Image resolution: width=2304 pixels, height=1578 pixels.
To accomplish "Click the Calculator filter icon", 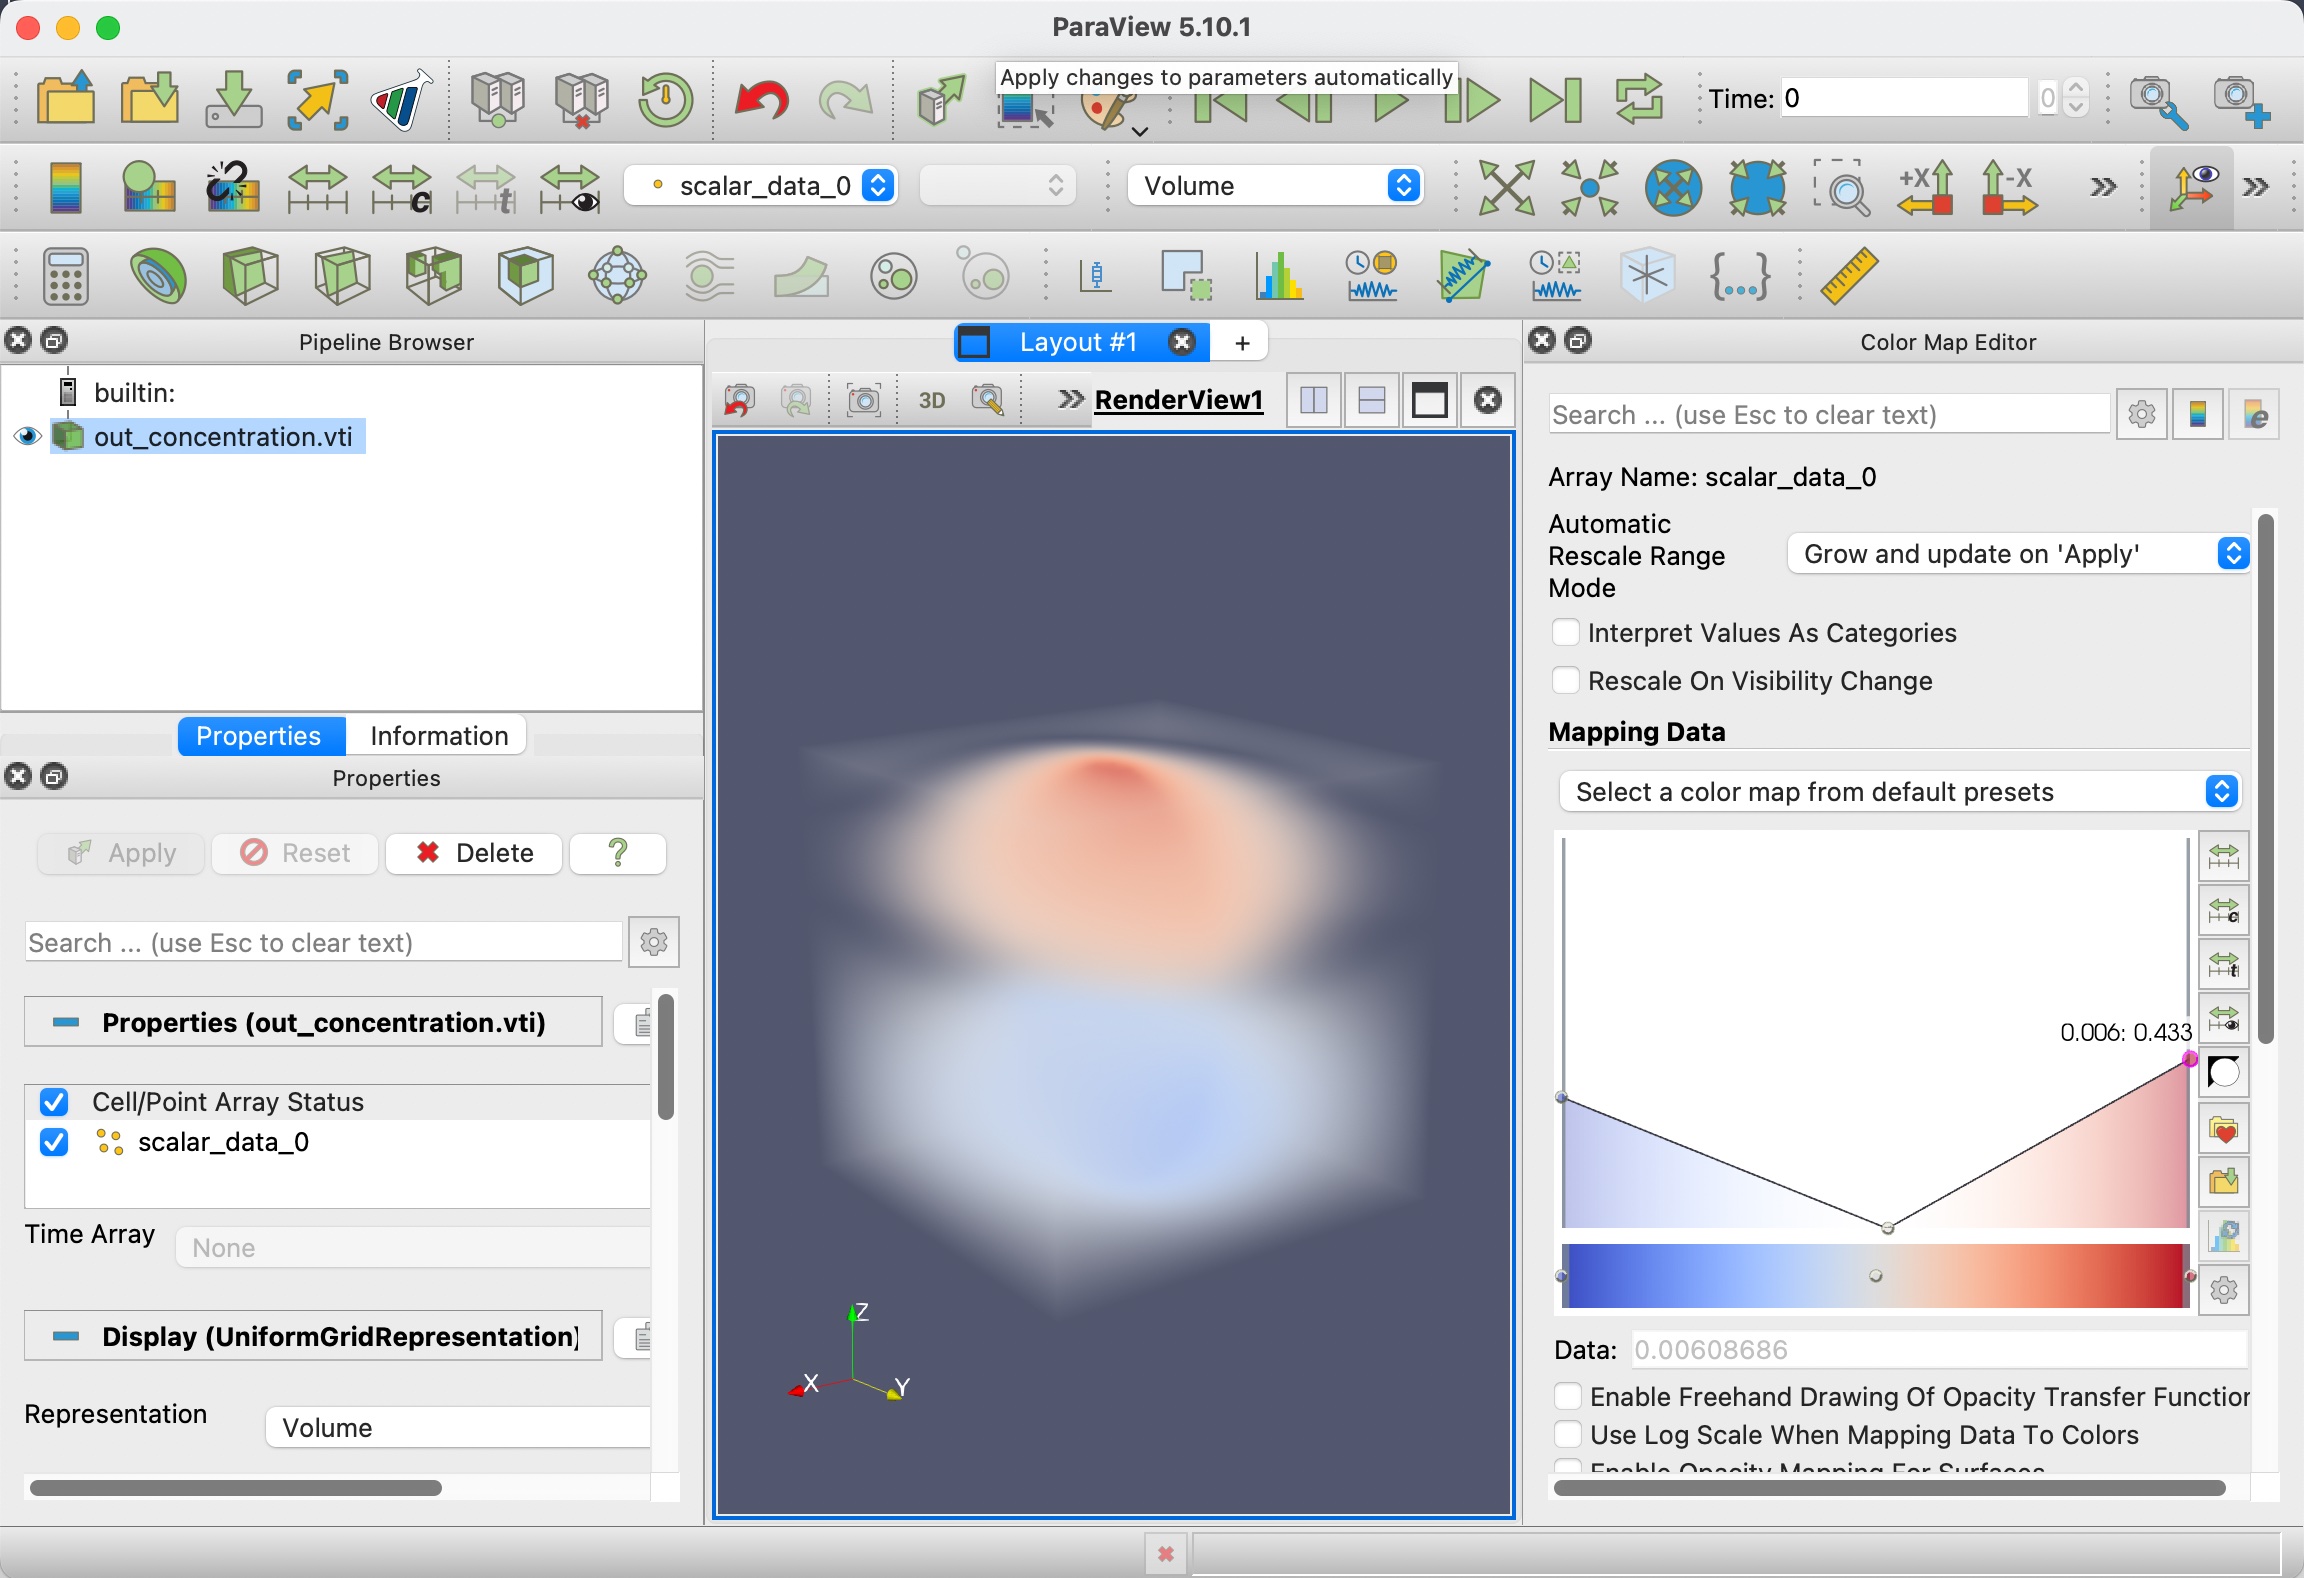I will (65, 276).
